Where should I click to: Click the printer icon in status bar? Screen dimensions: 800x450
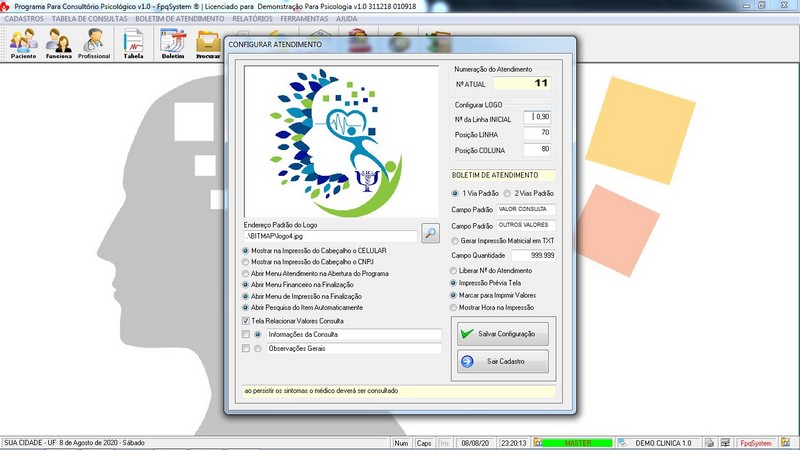click(709, 443)
